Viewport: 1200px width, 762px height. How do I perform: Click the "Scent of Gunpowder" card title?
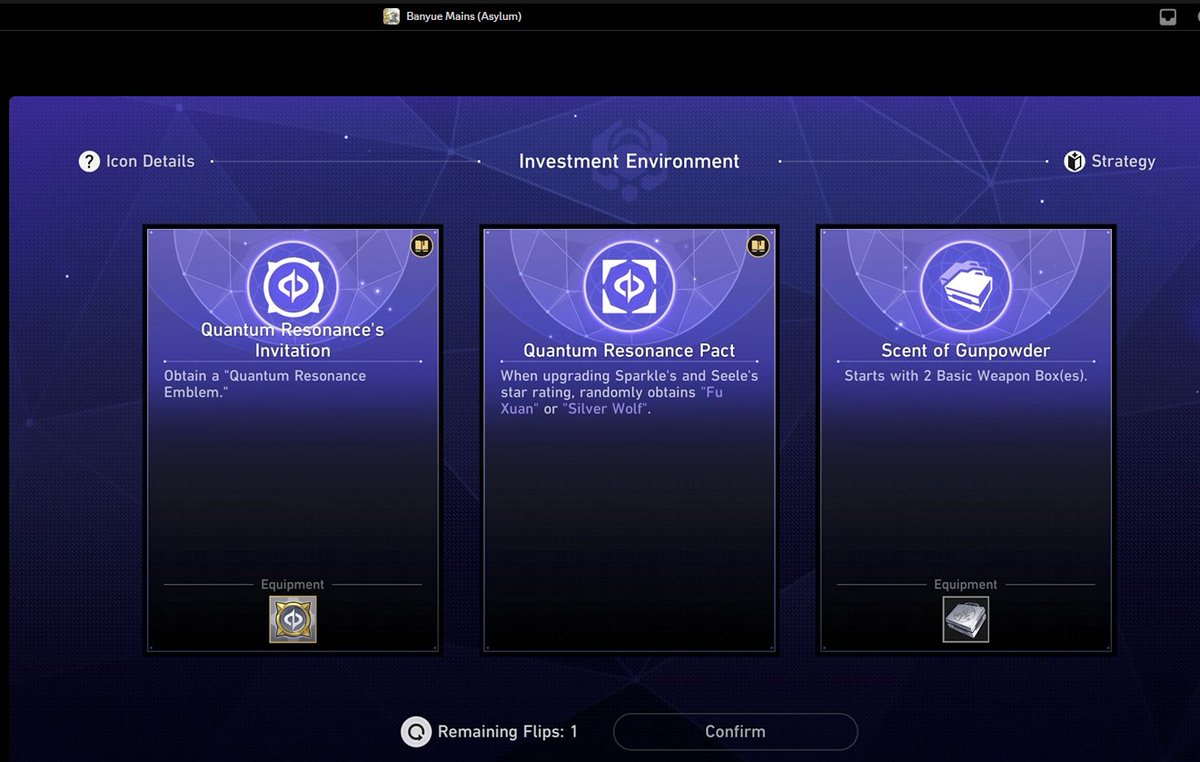point(965,351)
